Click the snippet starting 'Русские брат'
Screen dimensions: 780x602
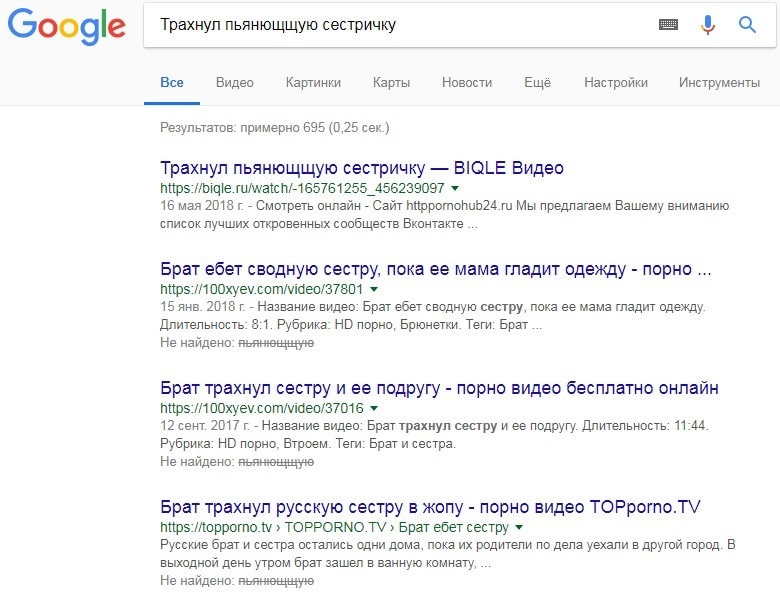(448, 554)
